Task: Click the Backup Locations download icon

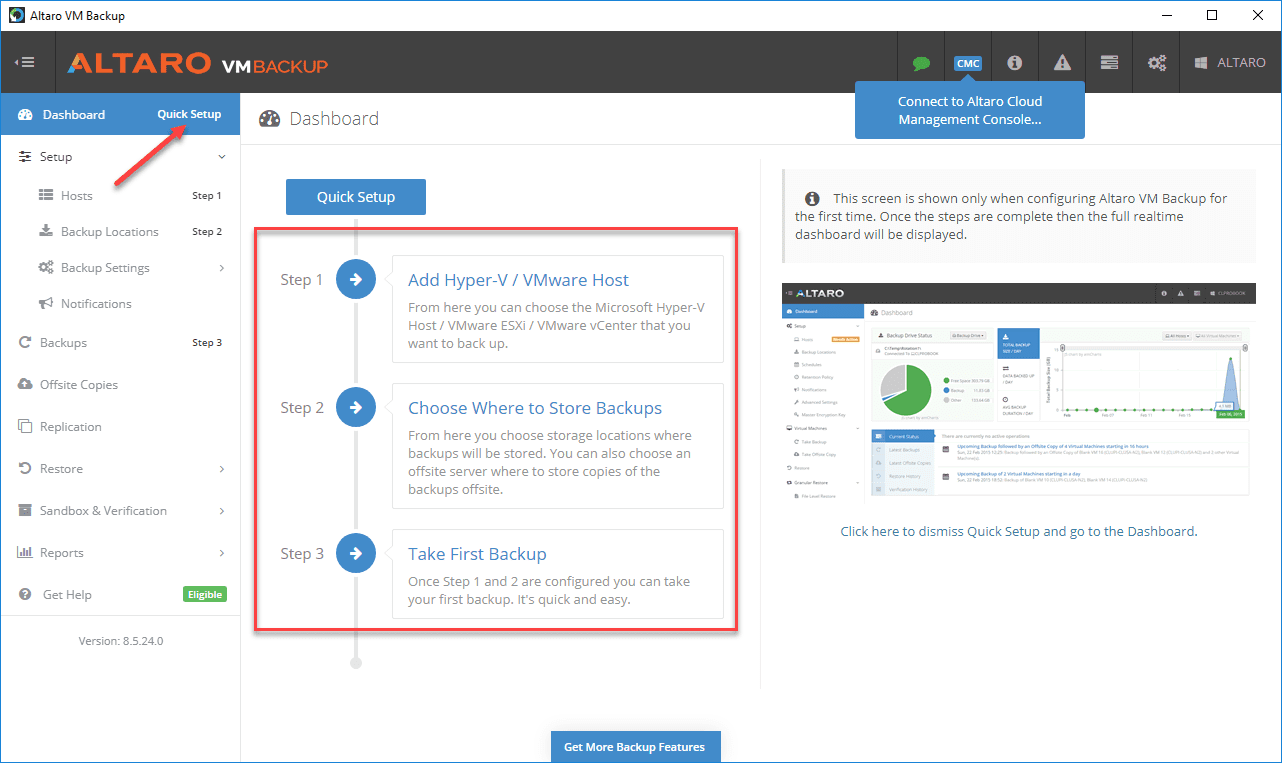Action: (x=46, y=231)
